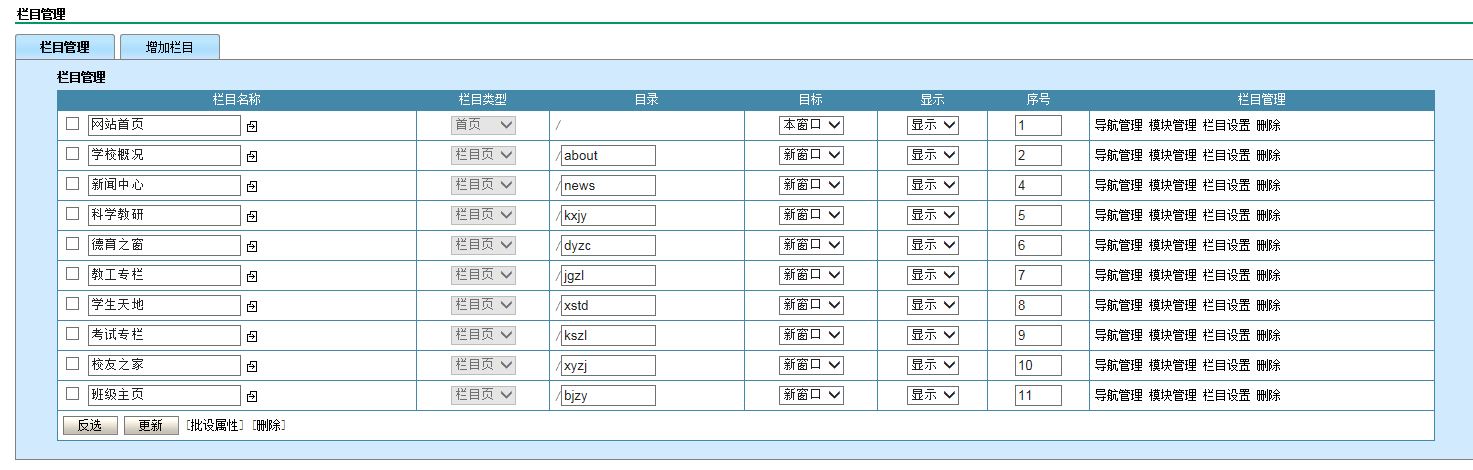Expand the 显示 dropdown for 新闻中心
The image size is (1473, 470).
click(933, 185)
